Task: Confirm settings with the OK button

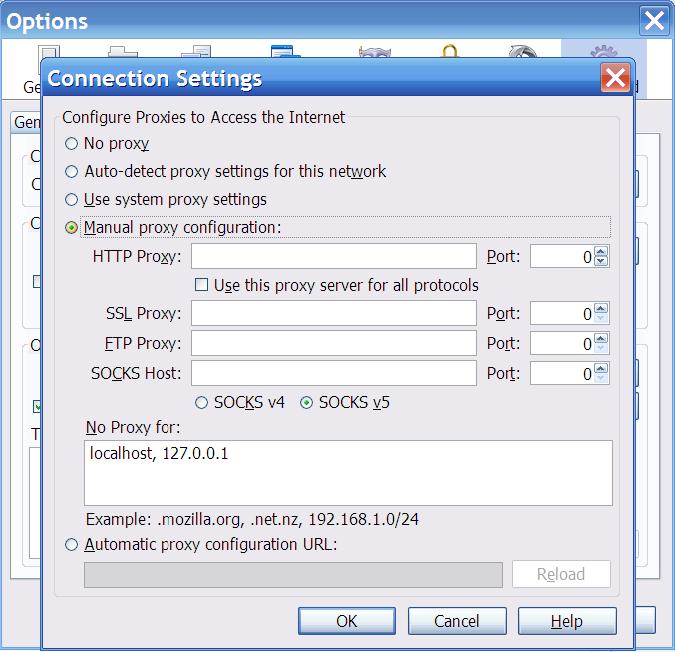Action: click(x=347, y=621)
